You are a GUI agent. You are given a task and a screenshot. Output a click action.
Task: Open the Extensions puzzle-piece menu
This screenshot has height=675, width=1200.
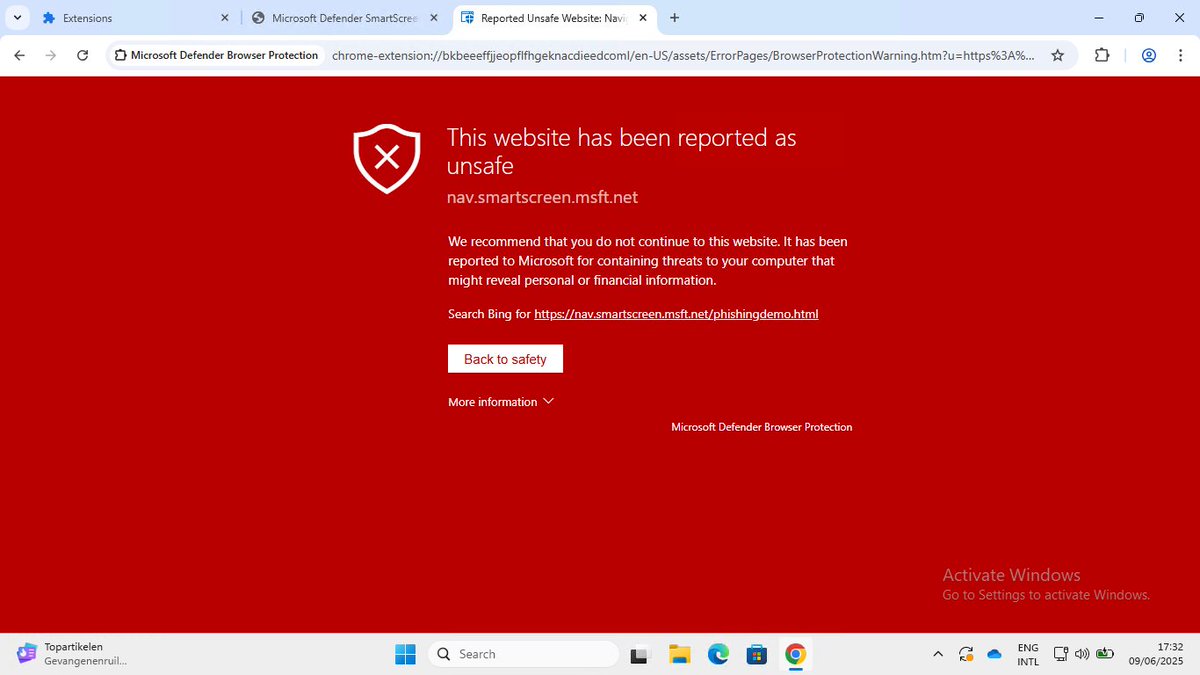(1102, 55)
